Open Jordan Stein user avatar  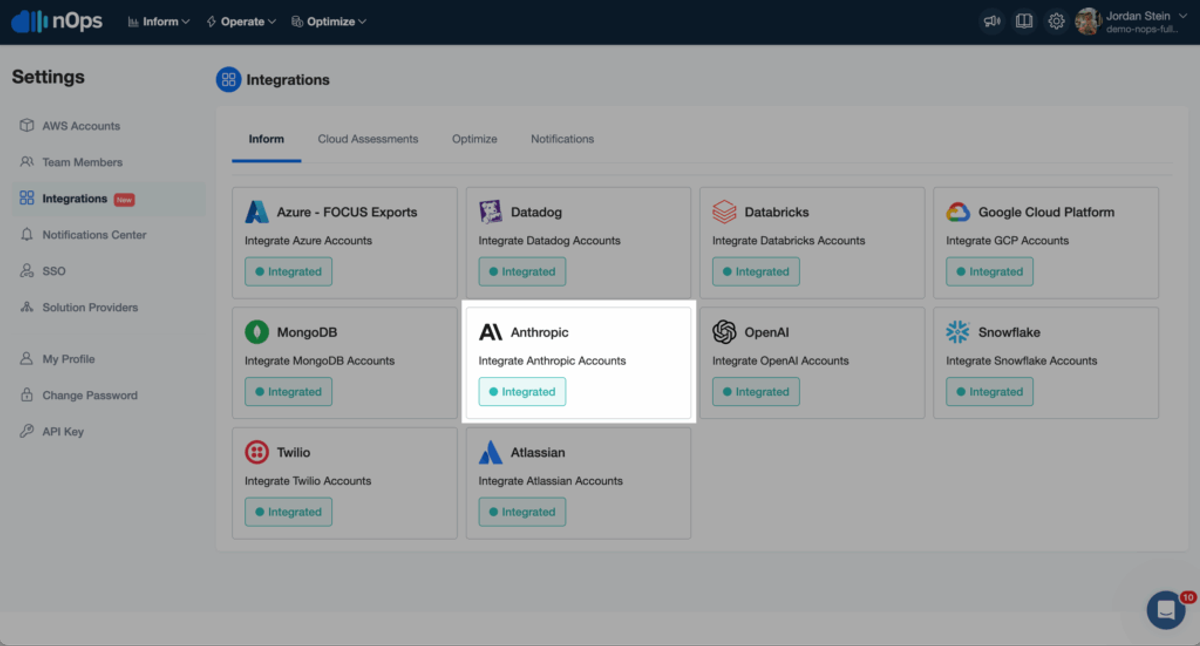(1088, 21)
